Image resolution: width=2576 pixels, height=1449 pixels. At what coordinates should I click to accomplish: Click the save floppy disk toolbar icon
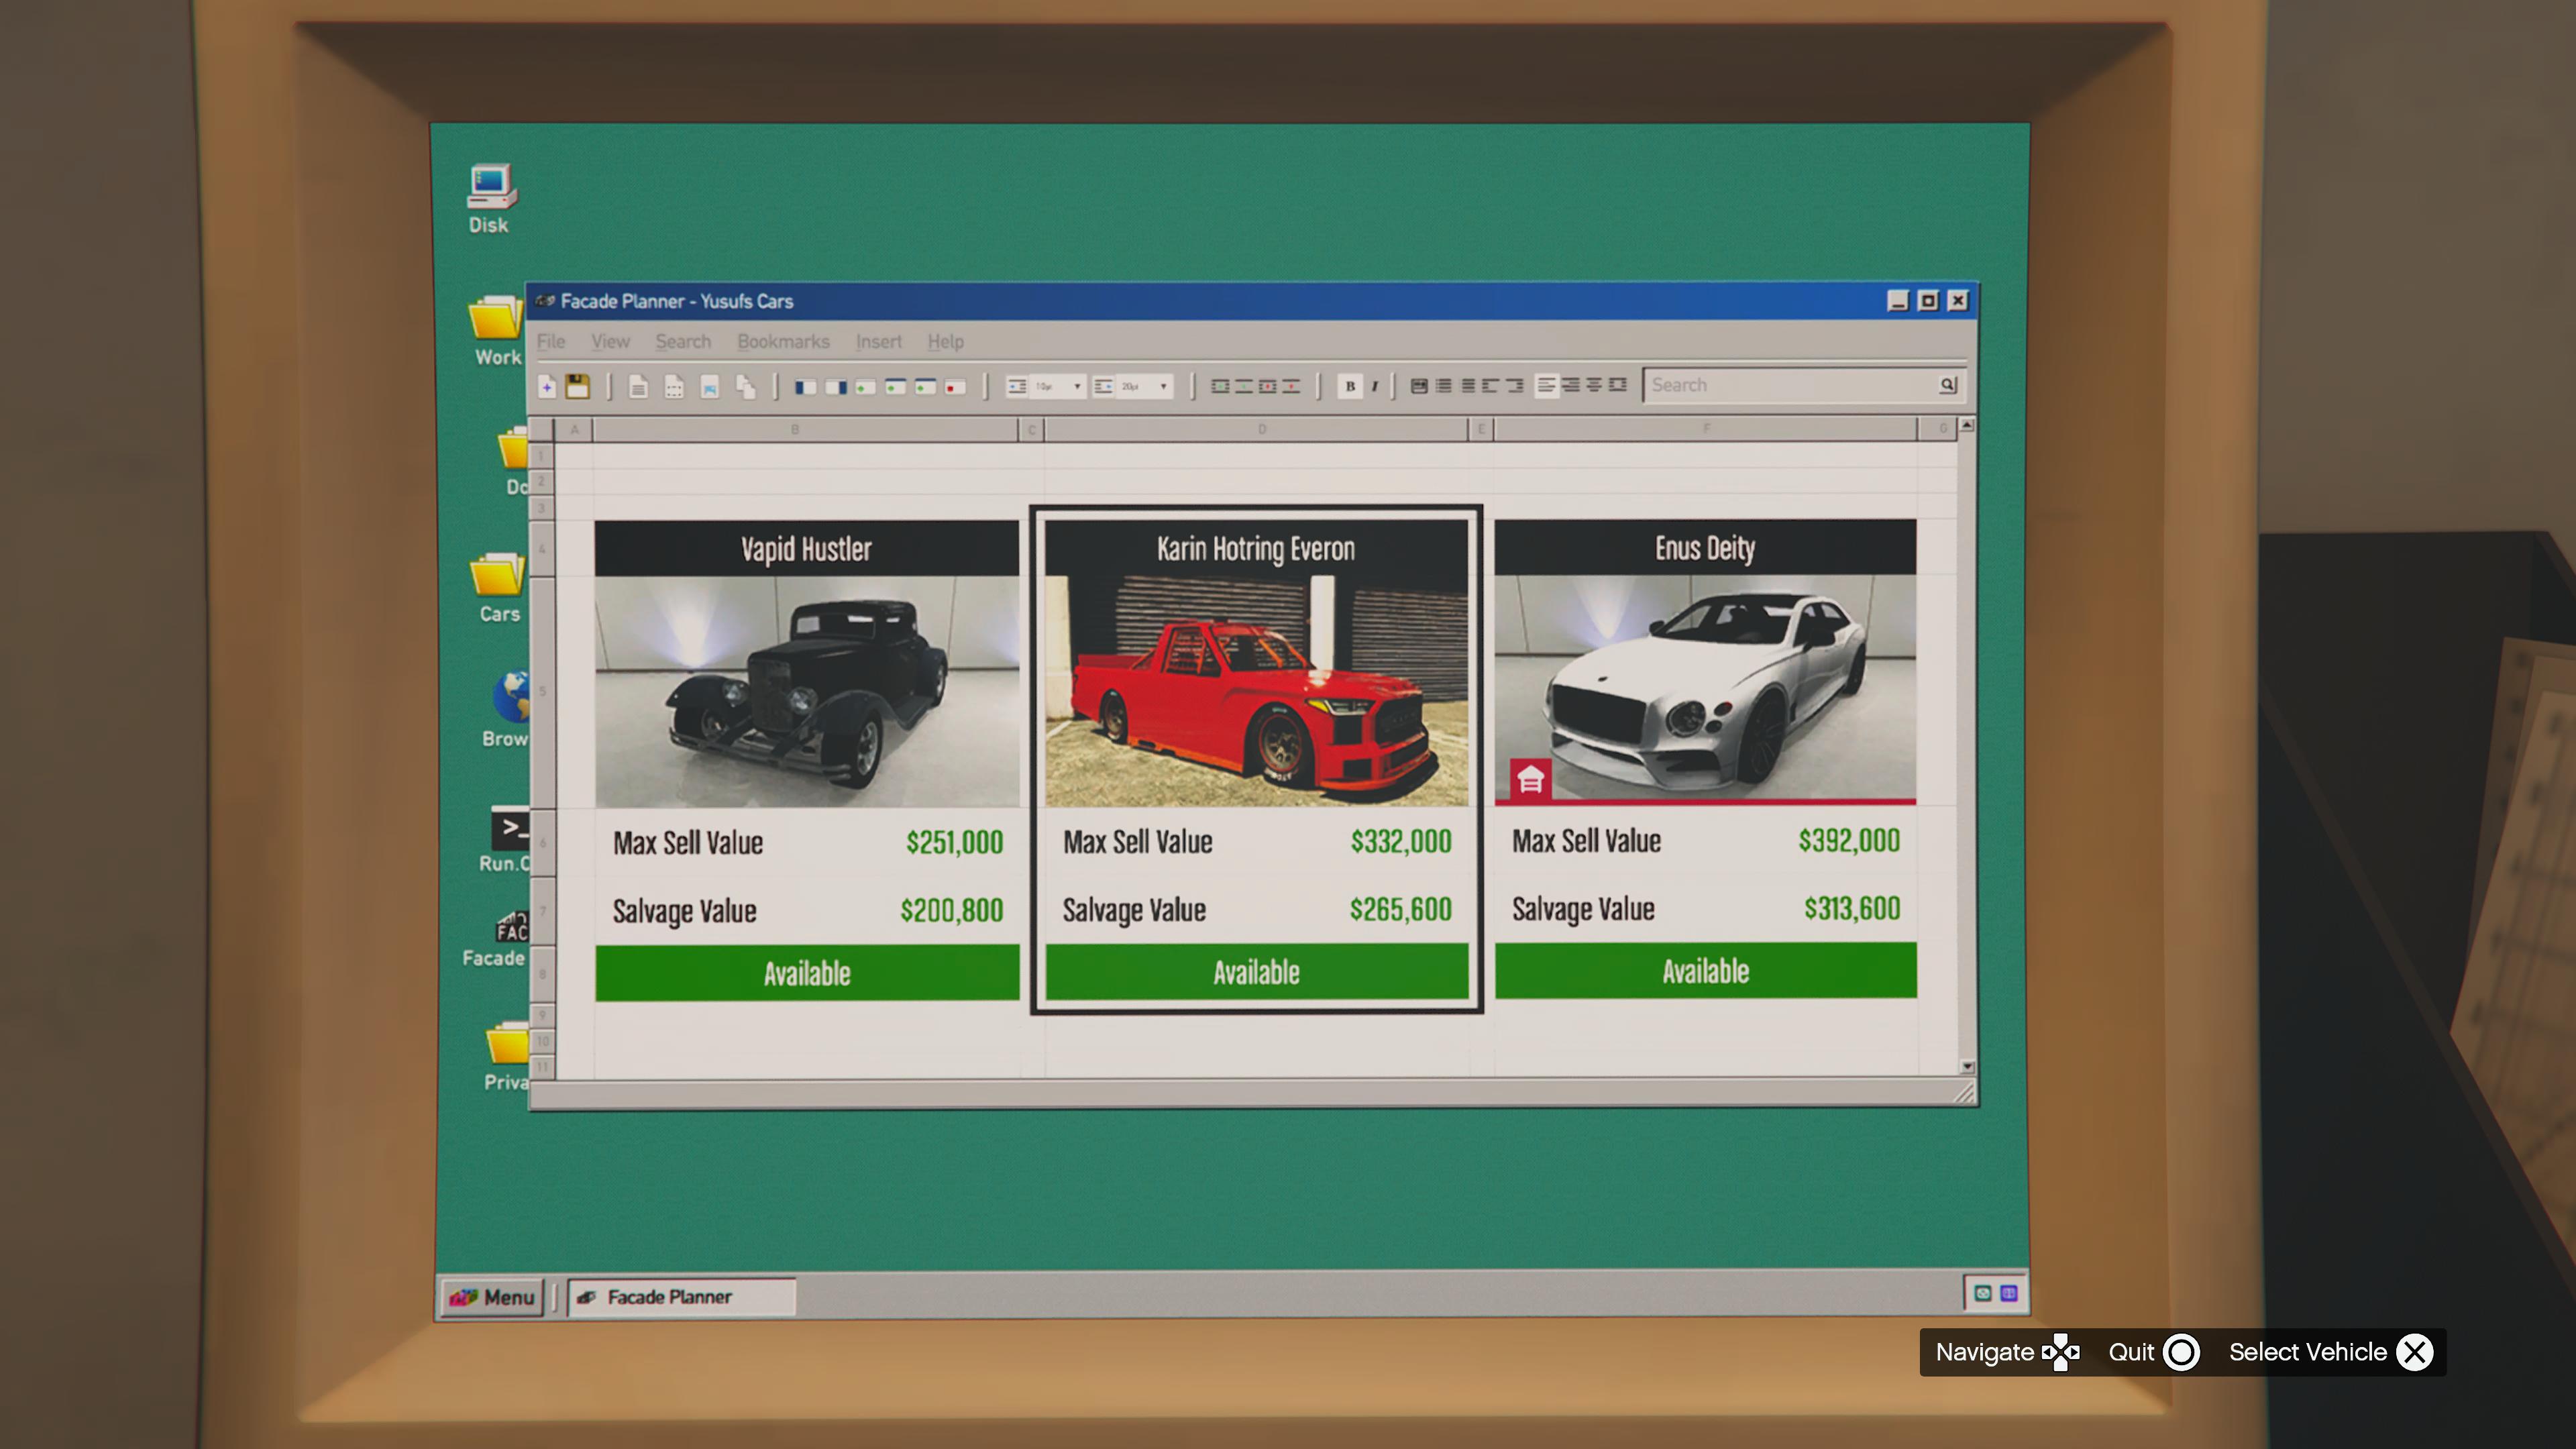pos(577,387)
